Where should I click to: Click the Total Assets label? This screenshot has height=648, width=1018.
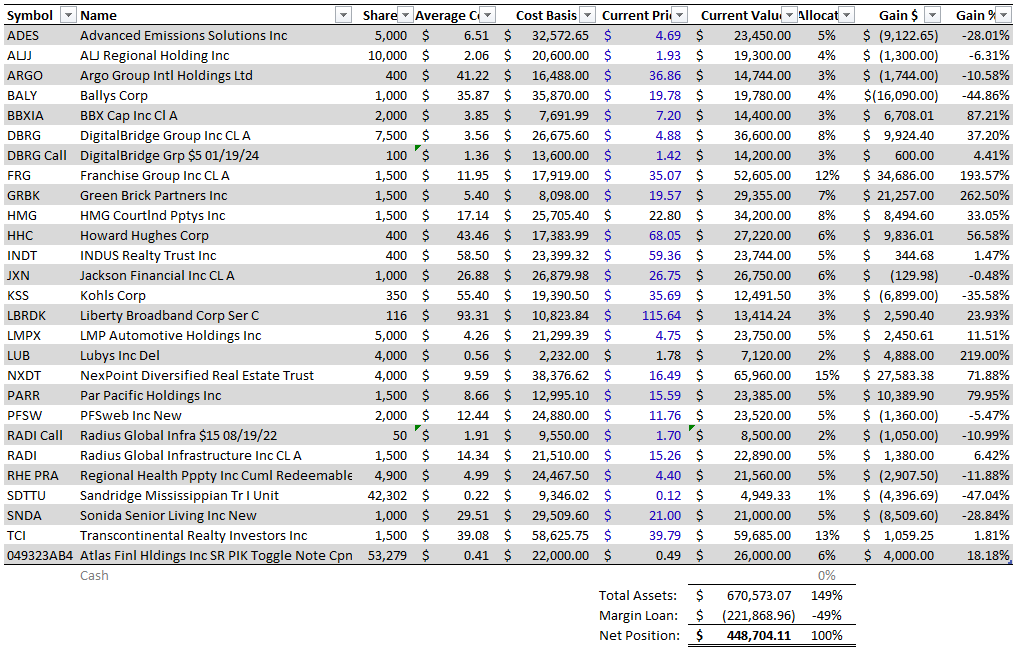[x=638, y=595]
